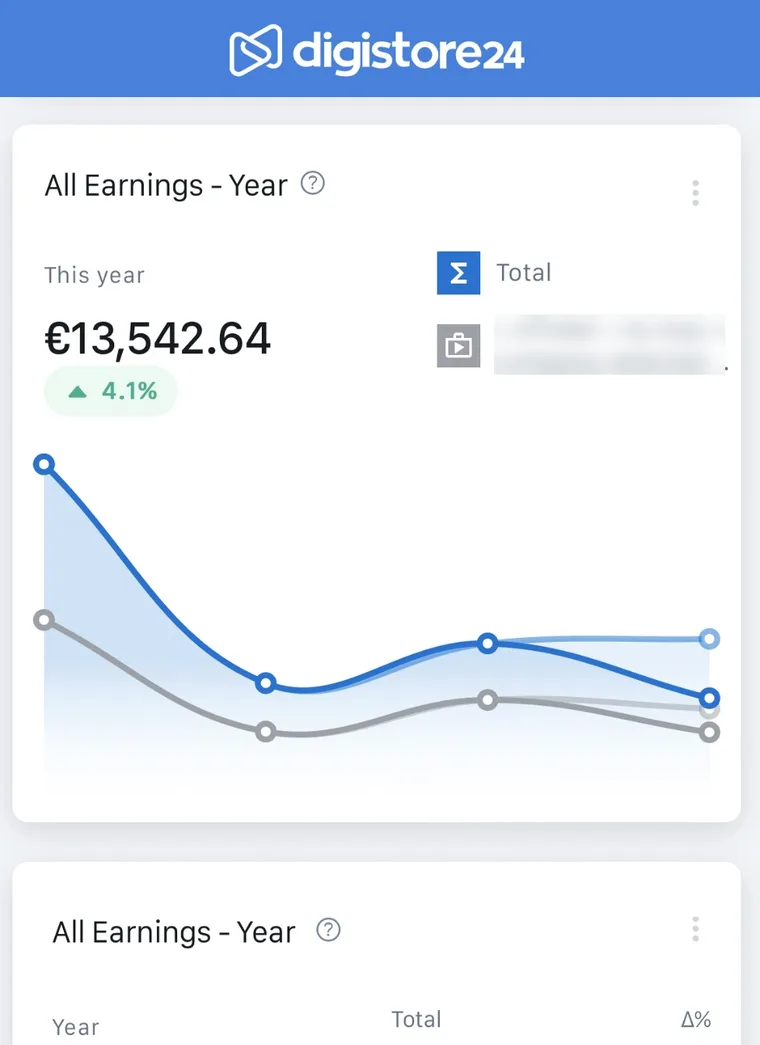Click the €13,542.64 earnings amount

coord(157,339)
